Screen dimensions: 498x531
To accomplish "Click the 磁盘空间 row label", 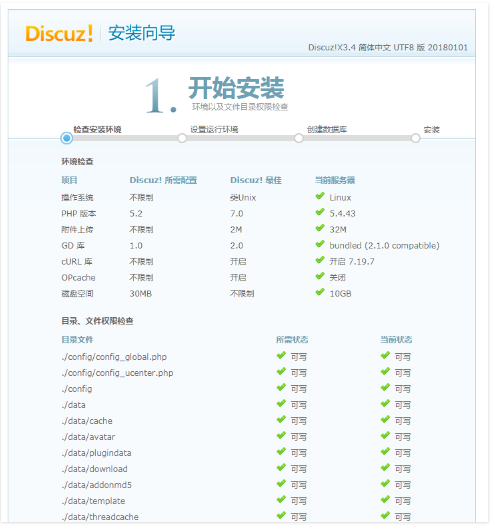I will (x=77, y=294).
